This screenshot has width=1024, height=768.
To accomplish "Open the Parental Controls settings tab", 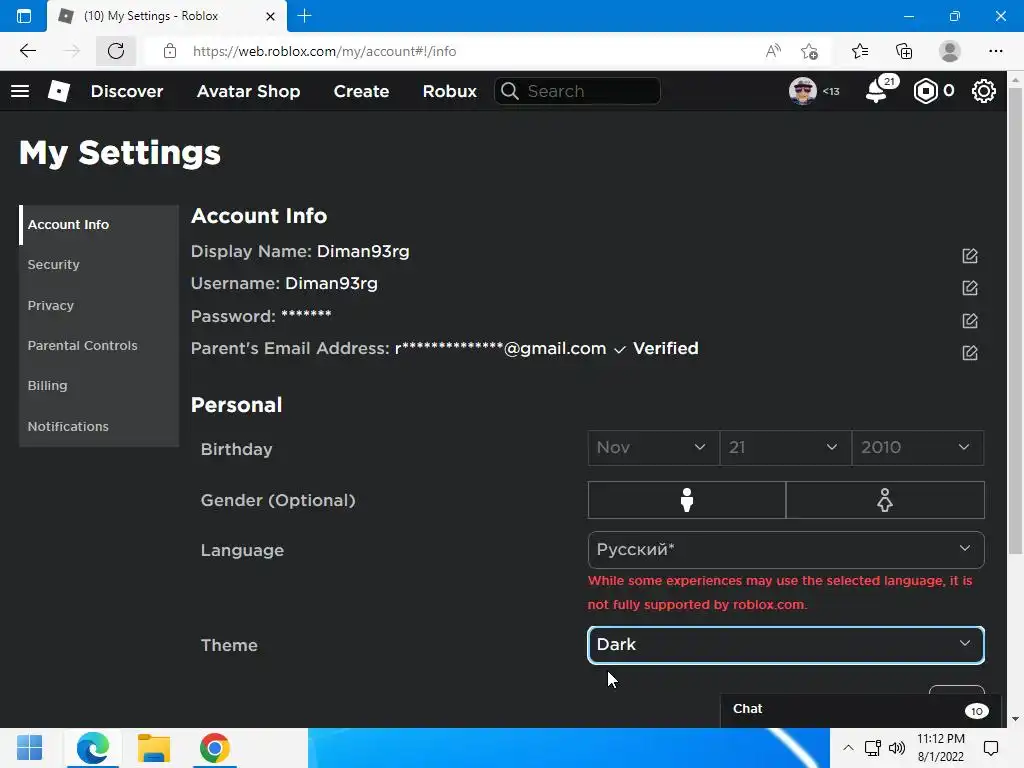I will (99, 345).
